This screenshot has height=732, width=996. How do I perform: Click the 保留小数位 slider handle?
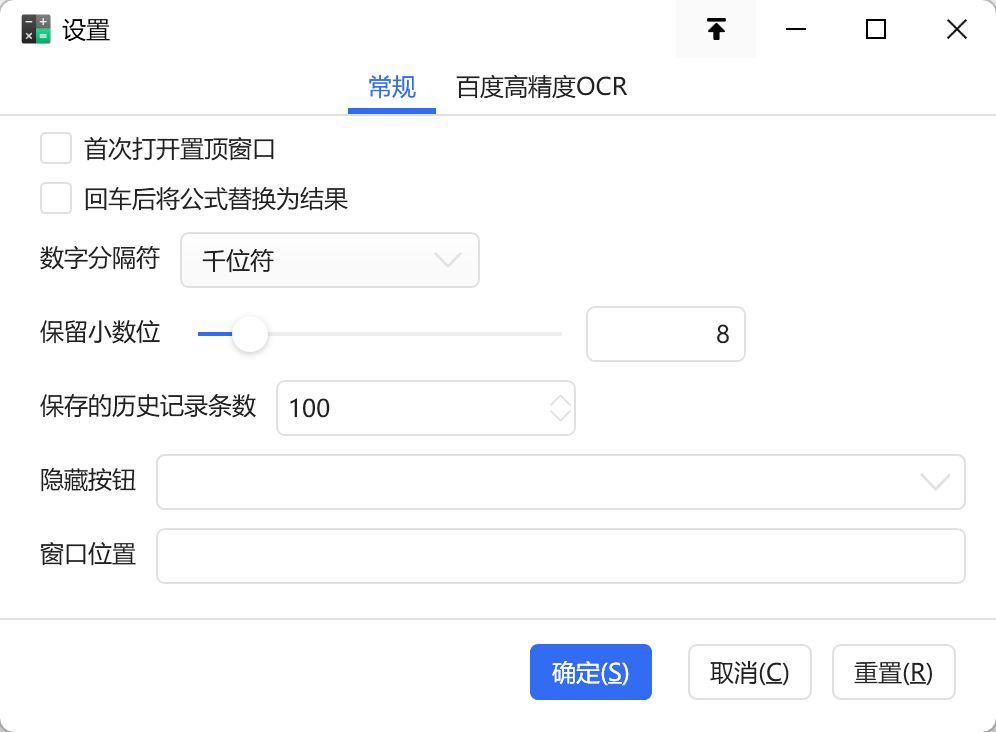click(250, 334)
